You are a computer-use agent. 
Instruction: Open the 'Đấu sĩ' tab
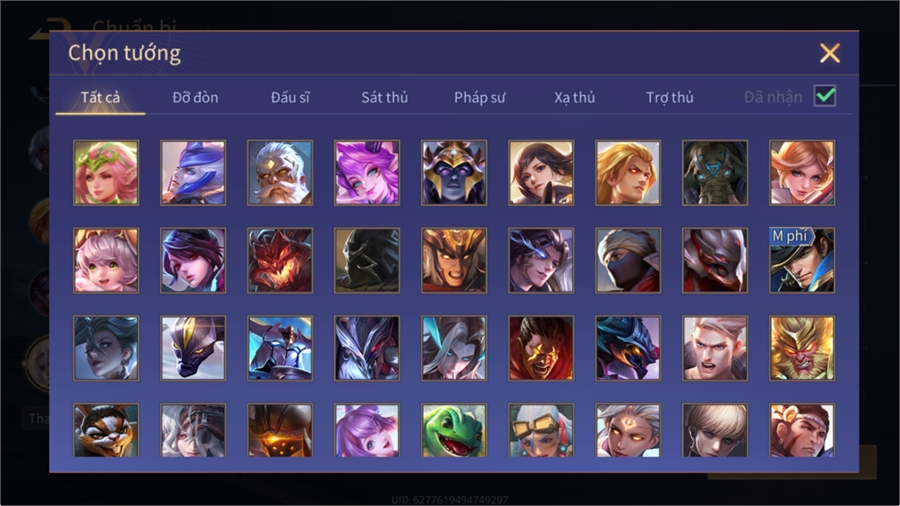(290, 98)
